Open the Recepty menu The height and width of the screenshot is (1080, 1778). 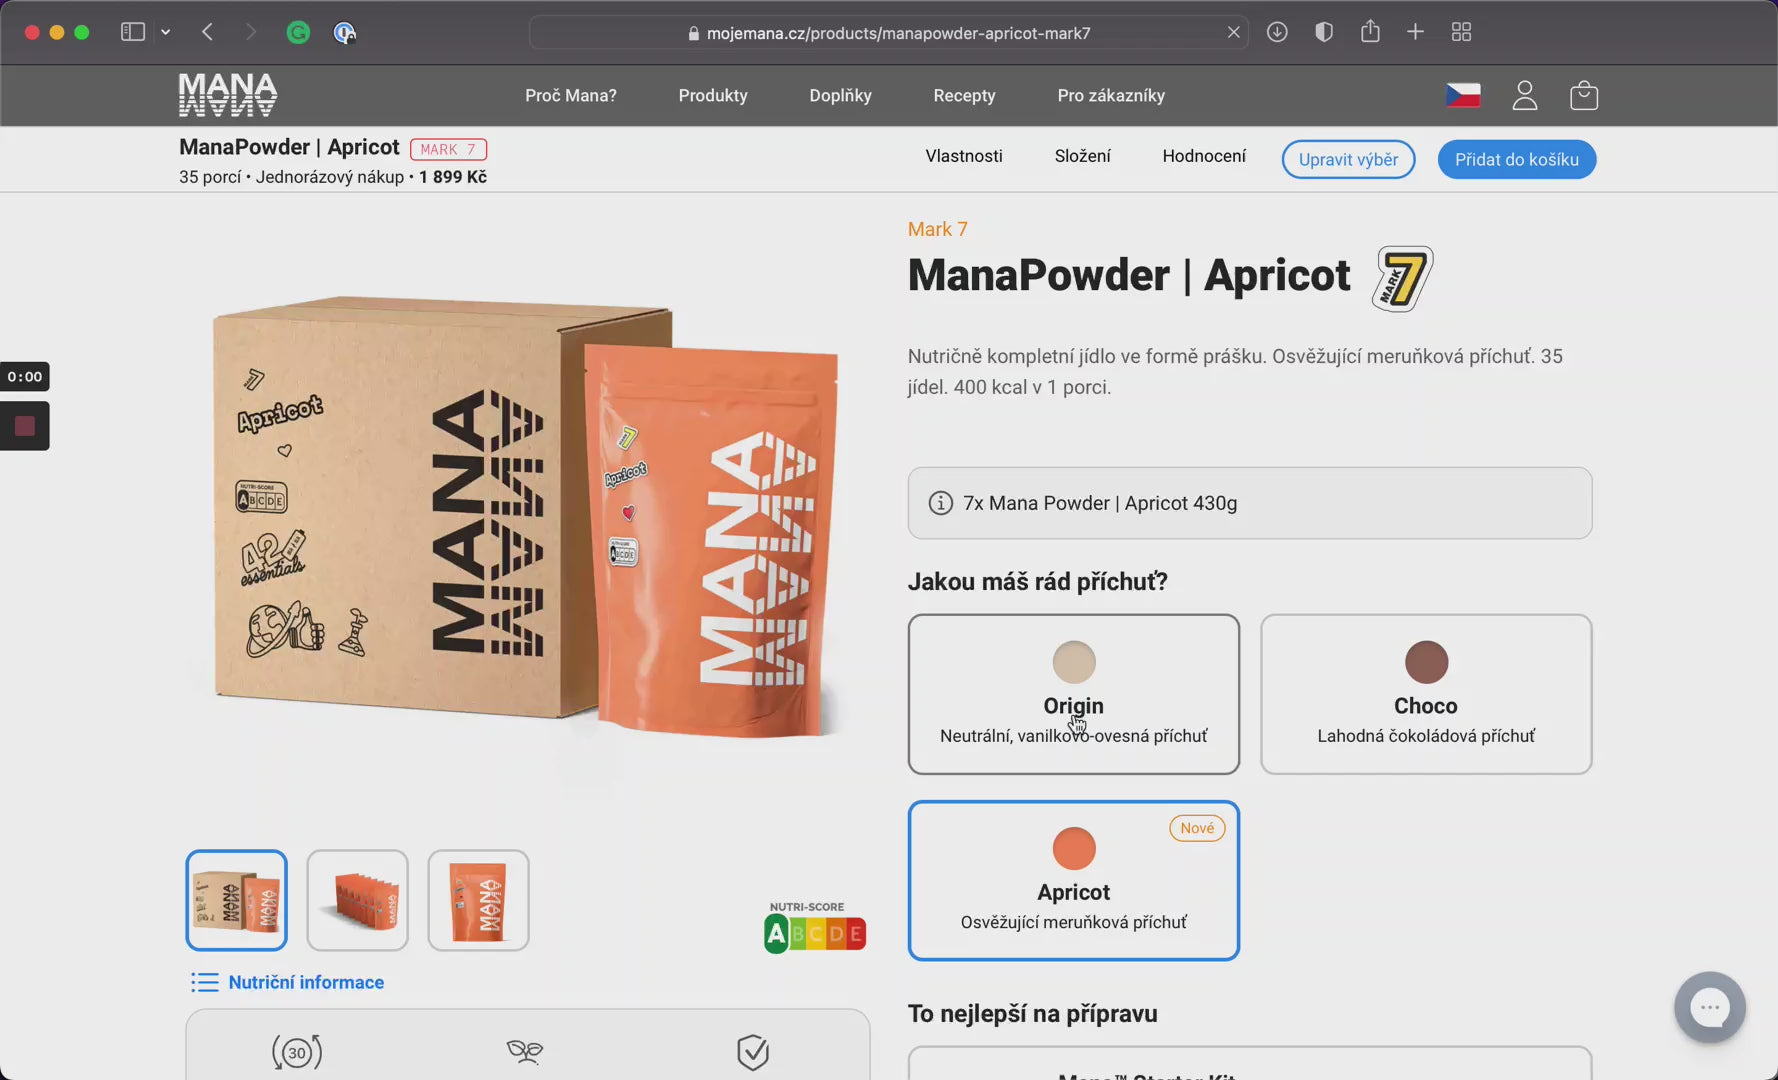click(964, 96)
